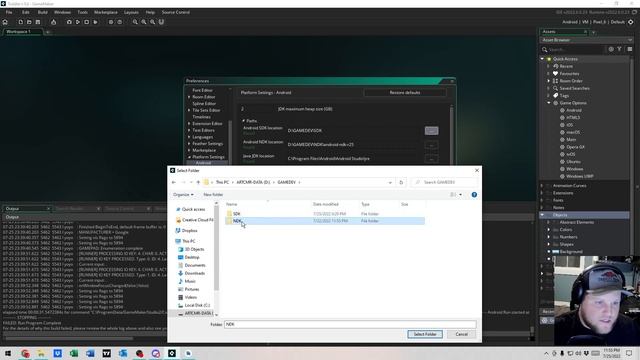640x360 pixels.
Task: Click the New Project toolbar icon
Action: (20, 22)
